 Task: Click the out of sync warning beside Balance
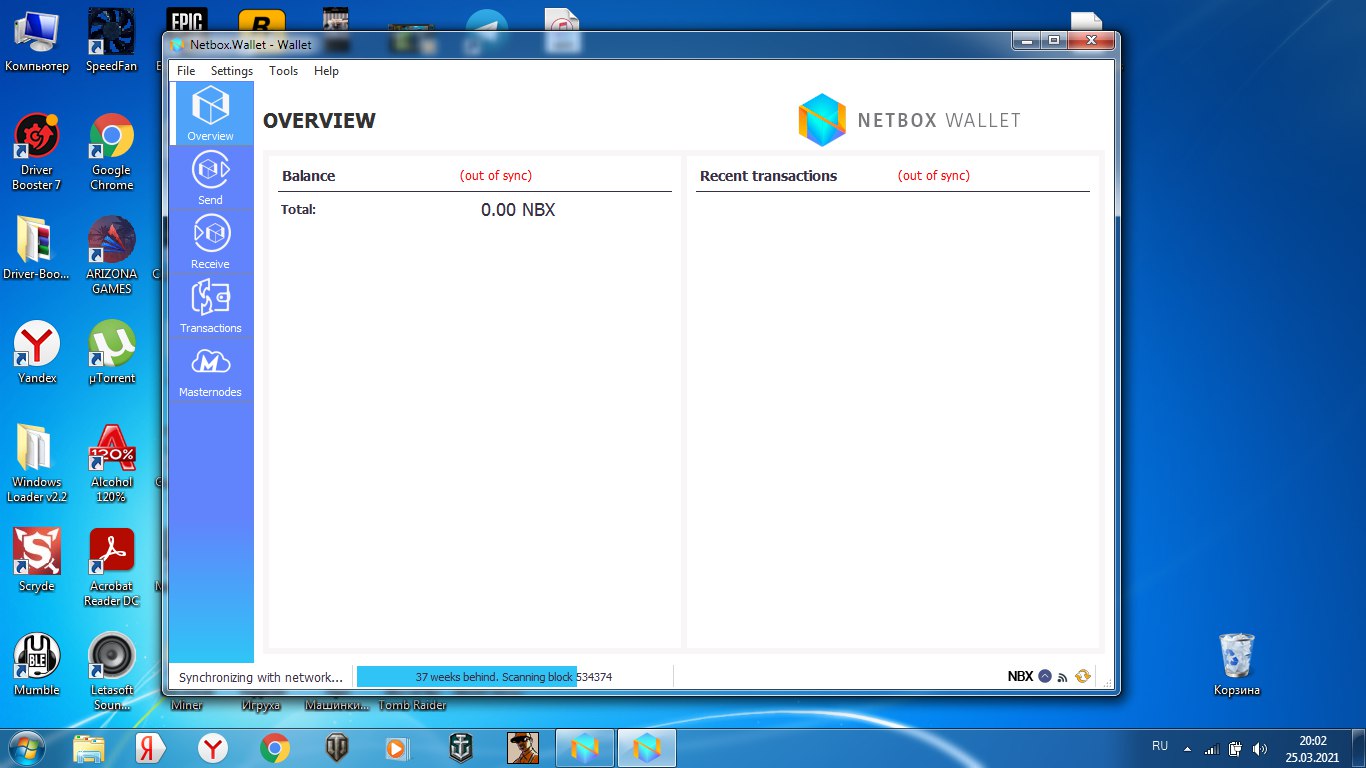coord(496,175)
